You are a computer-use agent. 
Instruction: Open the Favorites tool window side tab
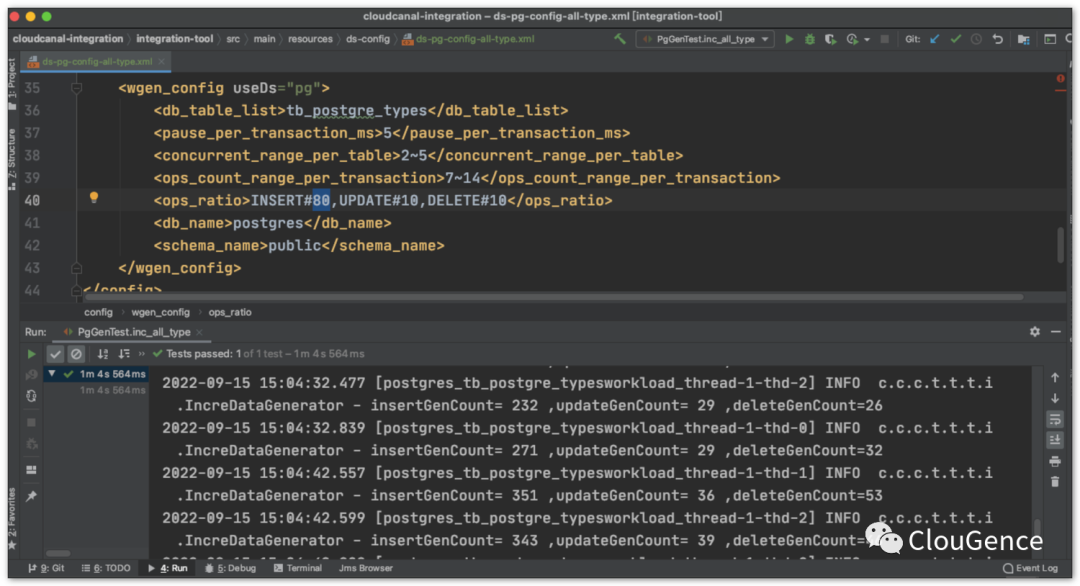pyautogui.click(x=12, y=518)
